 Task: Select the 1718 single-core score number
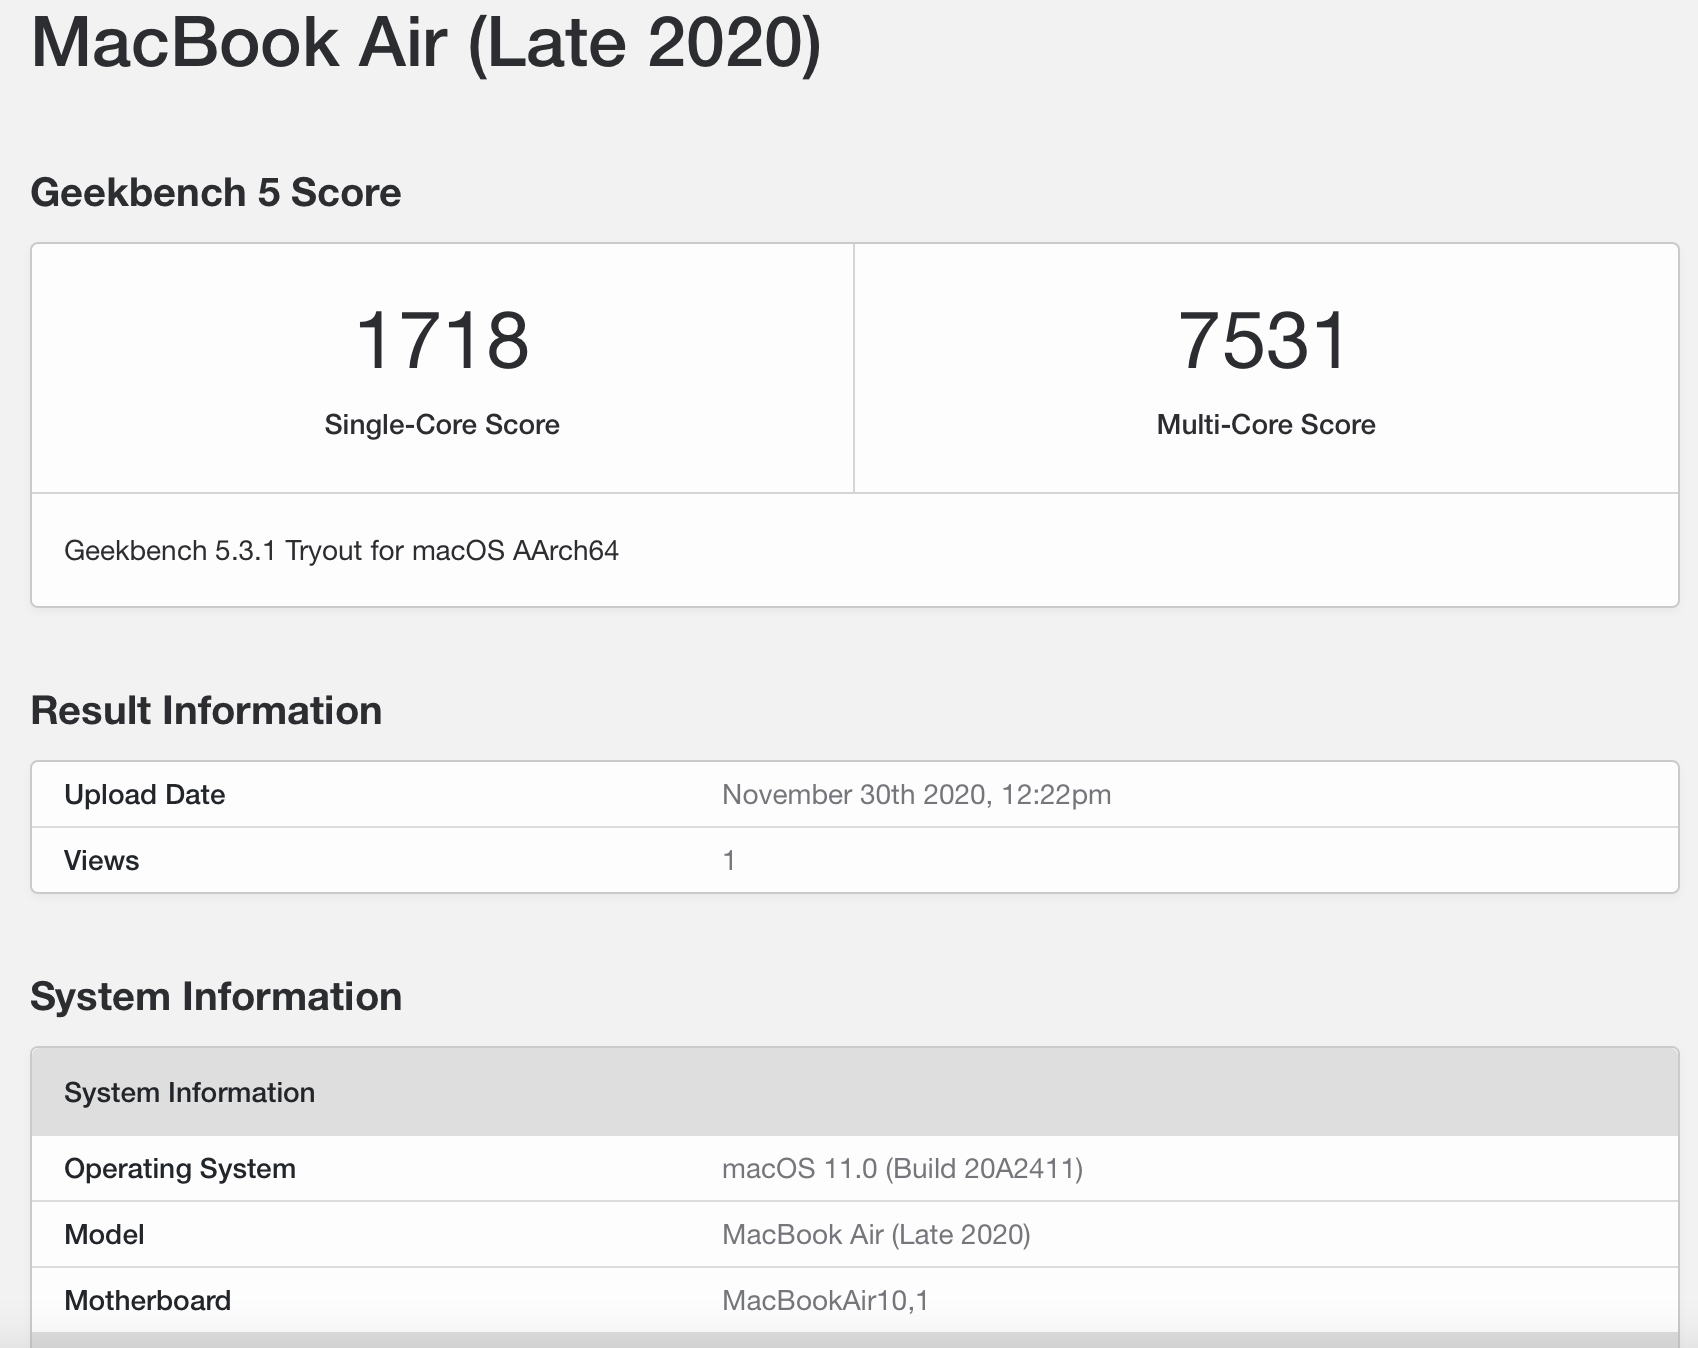(x=442, y=341)
